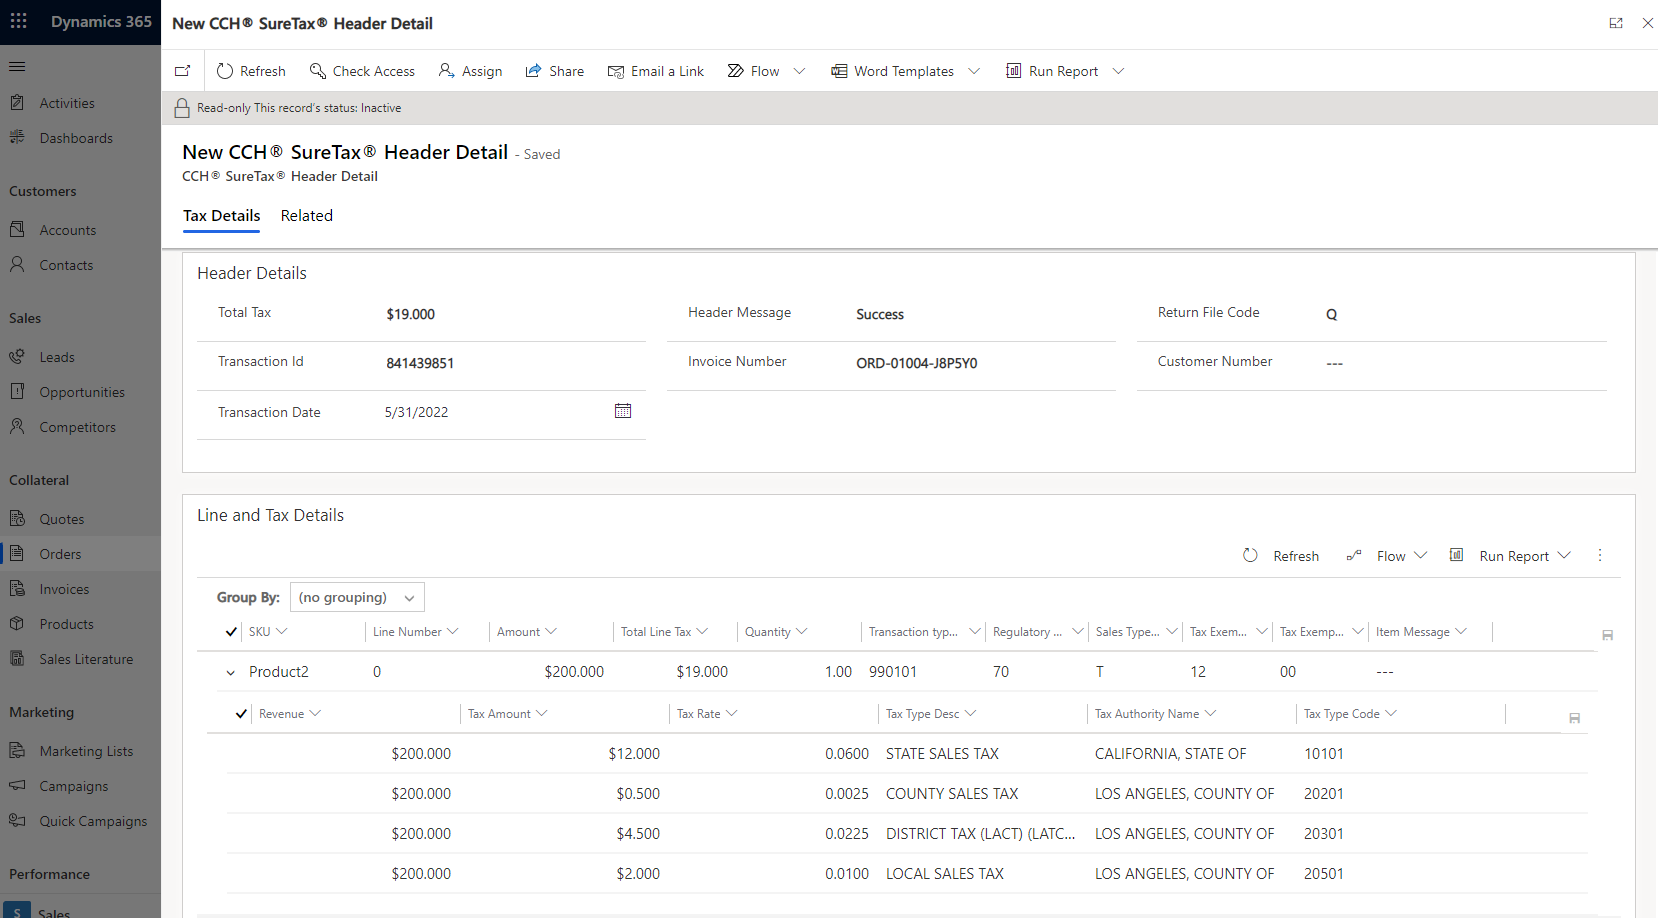Viewport: 1658px width, 918px height.
Task: Click the Refresh icon in command bar
Action: 225,71
